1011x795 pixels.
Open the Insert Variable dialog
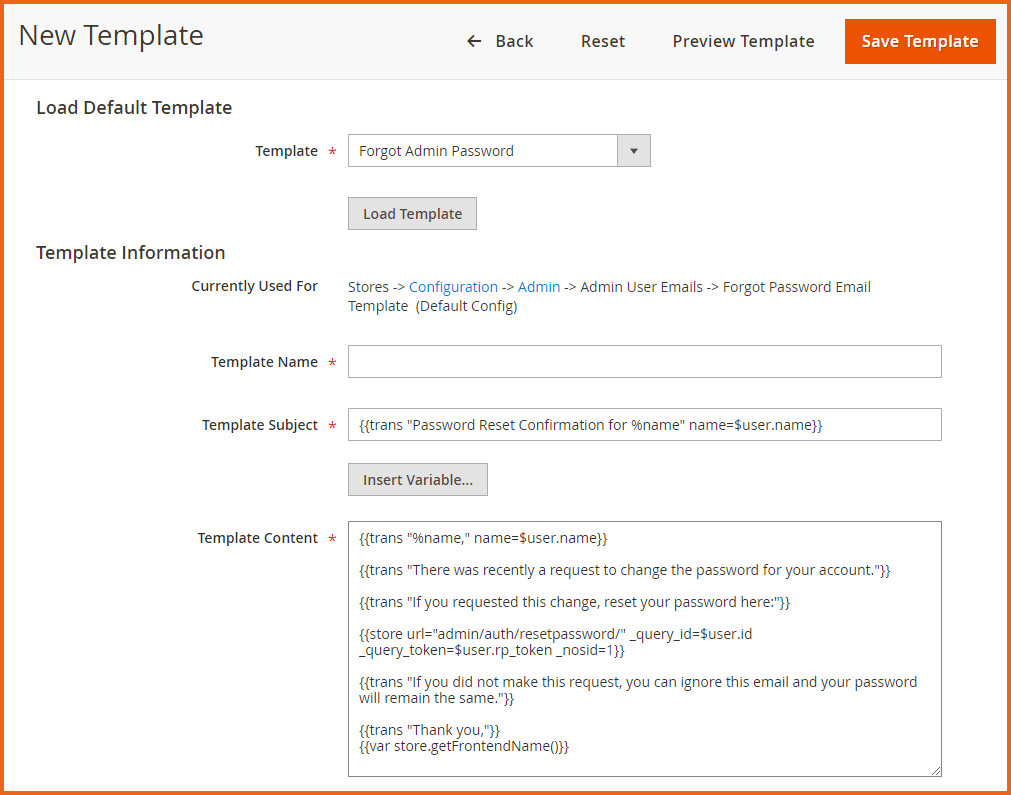(x=417, y=480)
